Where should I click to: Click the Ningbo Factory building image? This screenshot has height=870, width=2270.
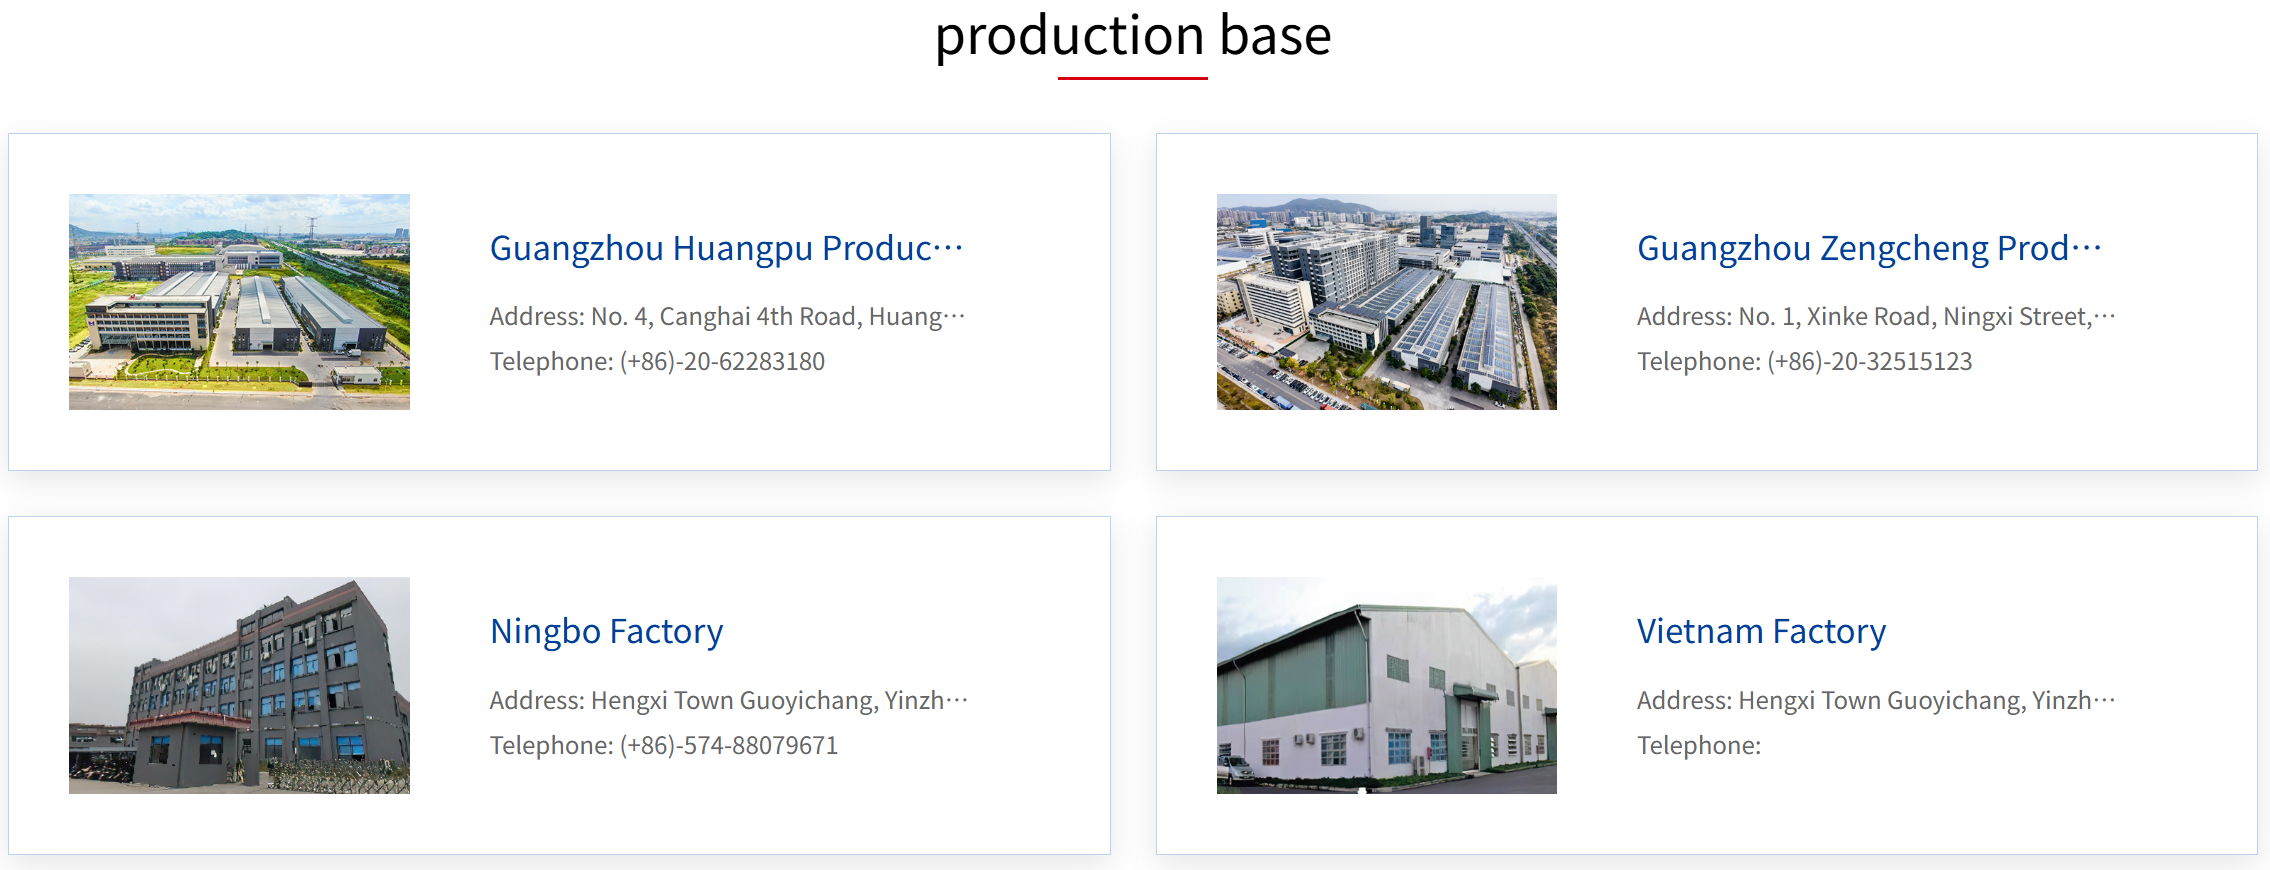(239, 685)
